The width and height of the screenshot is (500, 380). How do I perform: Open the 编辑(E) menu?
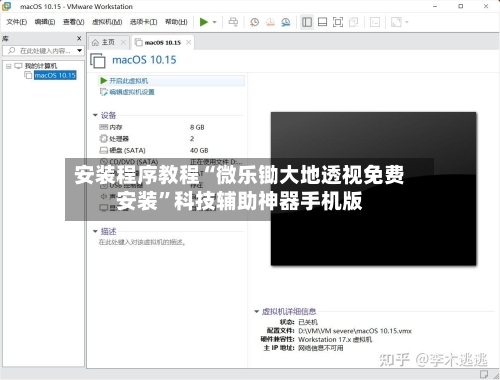point(45,22)
